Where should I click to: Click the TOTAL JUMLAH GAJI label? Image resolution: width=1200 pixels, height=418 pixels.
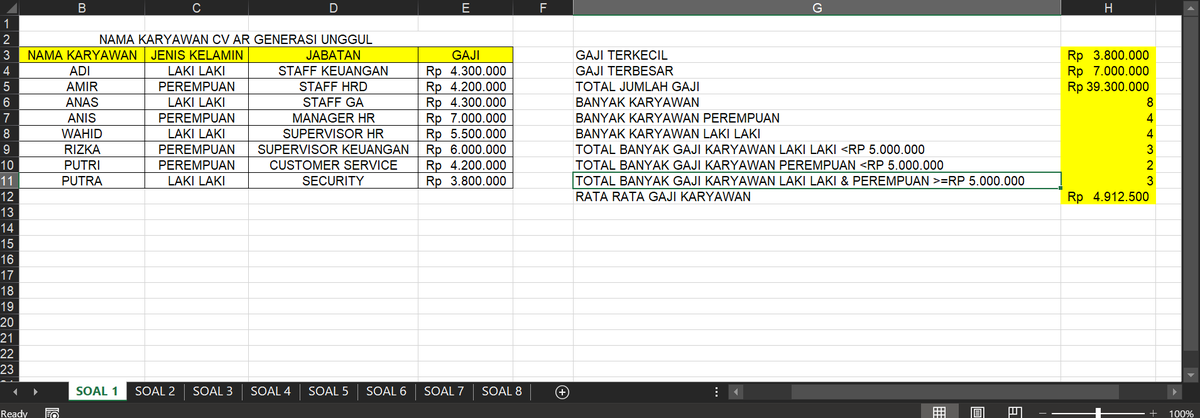637,87
